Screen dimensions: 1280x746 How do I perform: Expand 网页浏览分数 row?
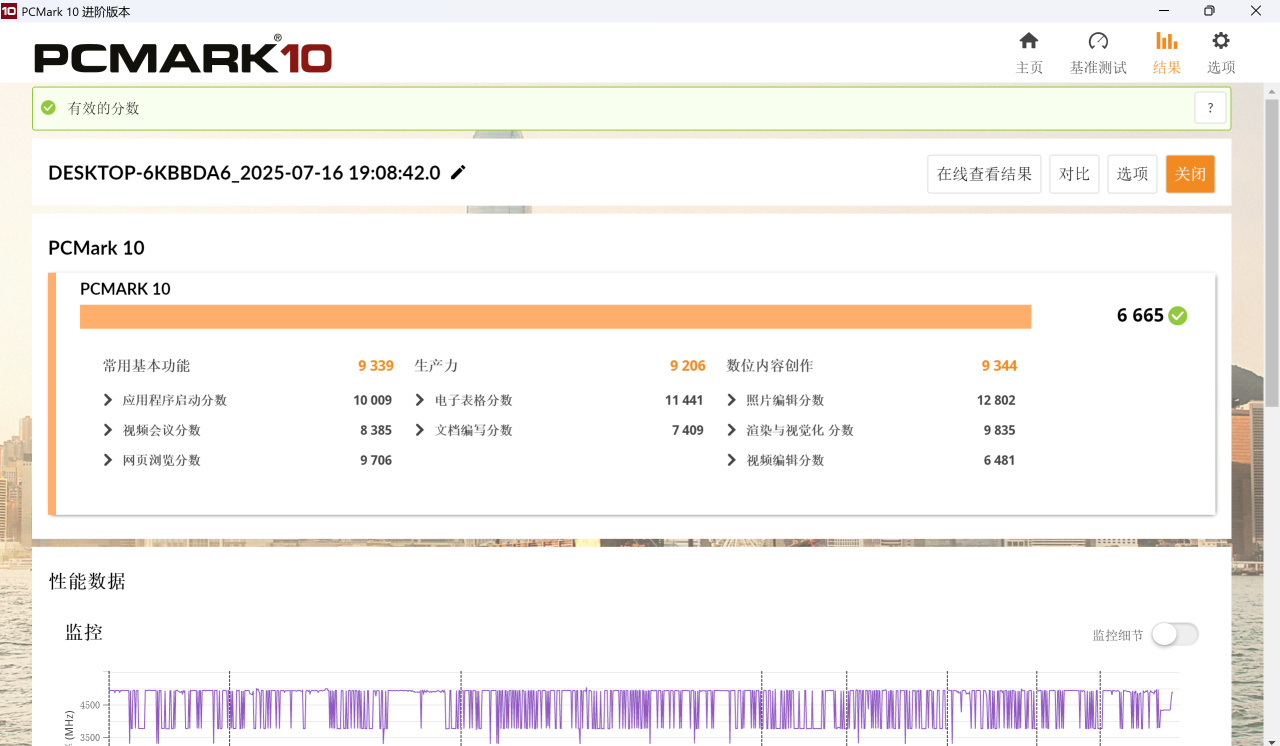pos(108,460)
